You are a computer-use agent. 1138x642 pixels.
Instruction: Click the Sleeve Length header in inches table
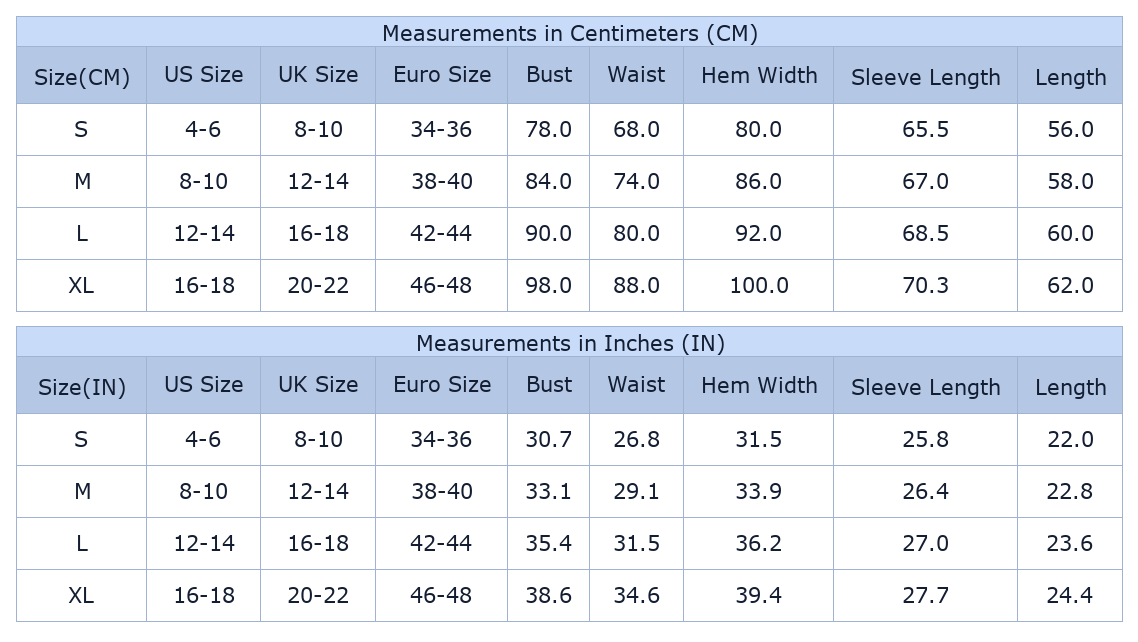click(x=925, y=387)
